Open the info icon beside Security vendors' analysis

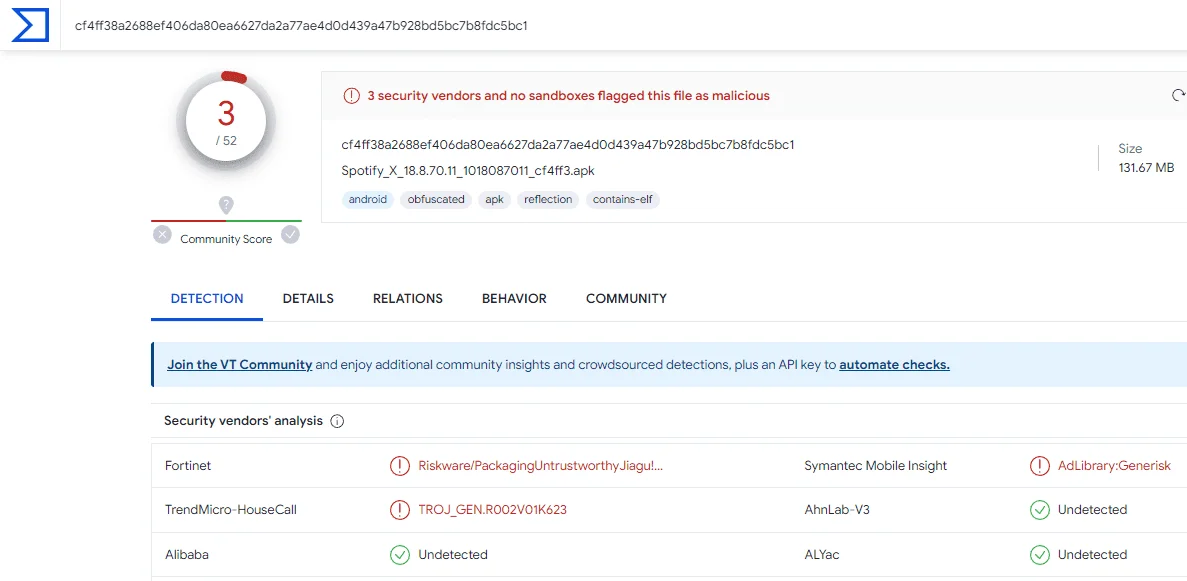click(338, 421)
